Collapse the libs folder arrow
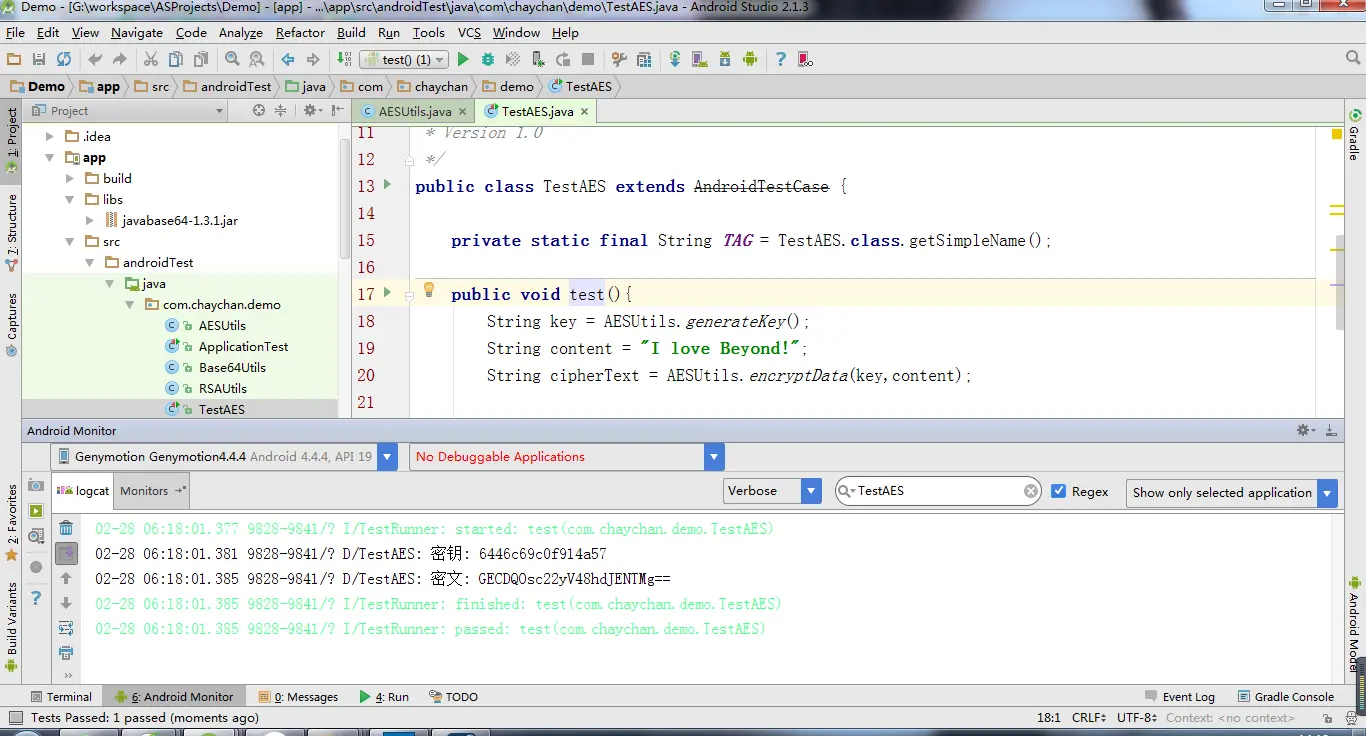 click(70, 199)
